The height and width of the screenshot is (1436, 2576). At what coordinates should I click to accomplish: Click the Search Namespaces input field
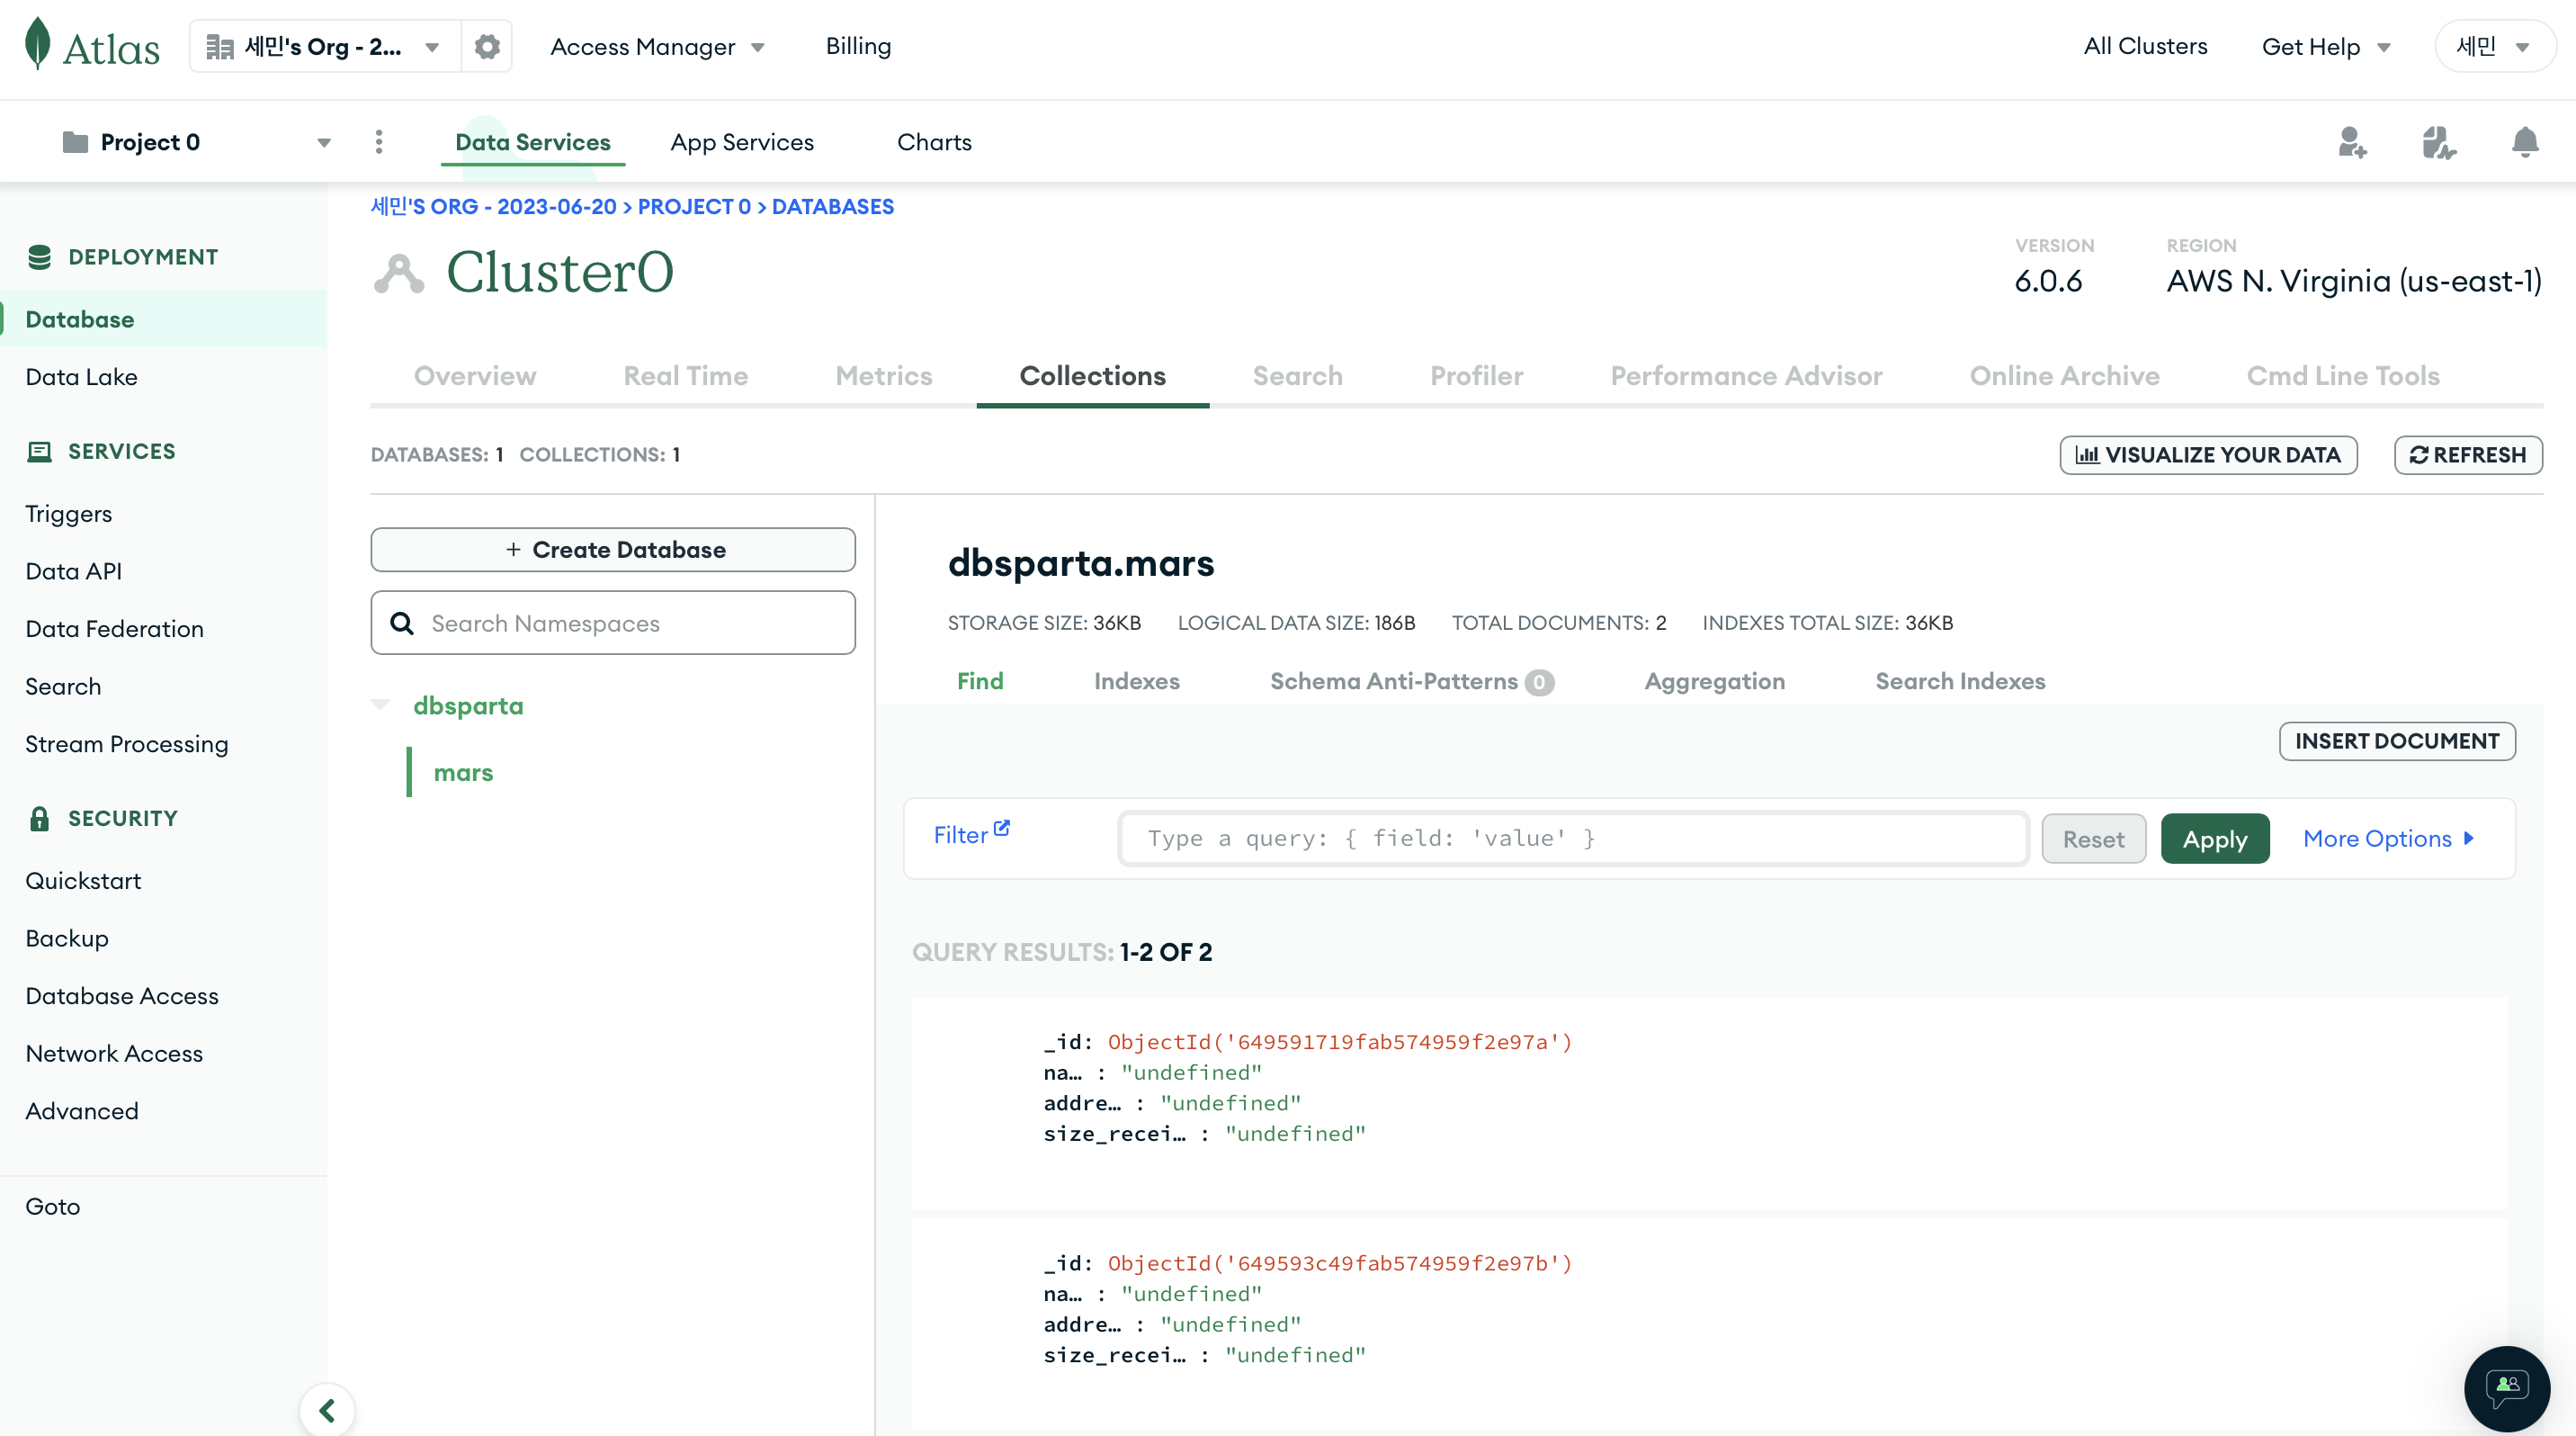[x=613, y=623]
